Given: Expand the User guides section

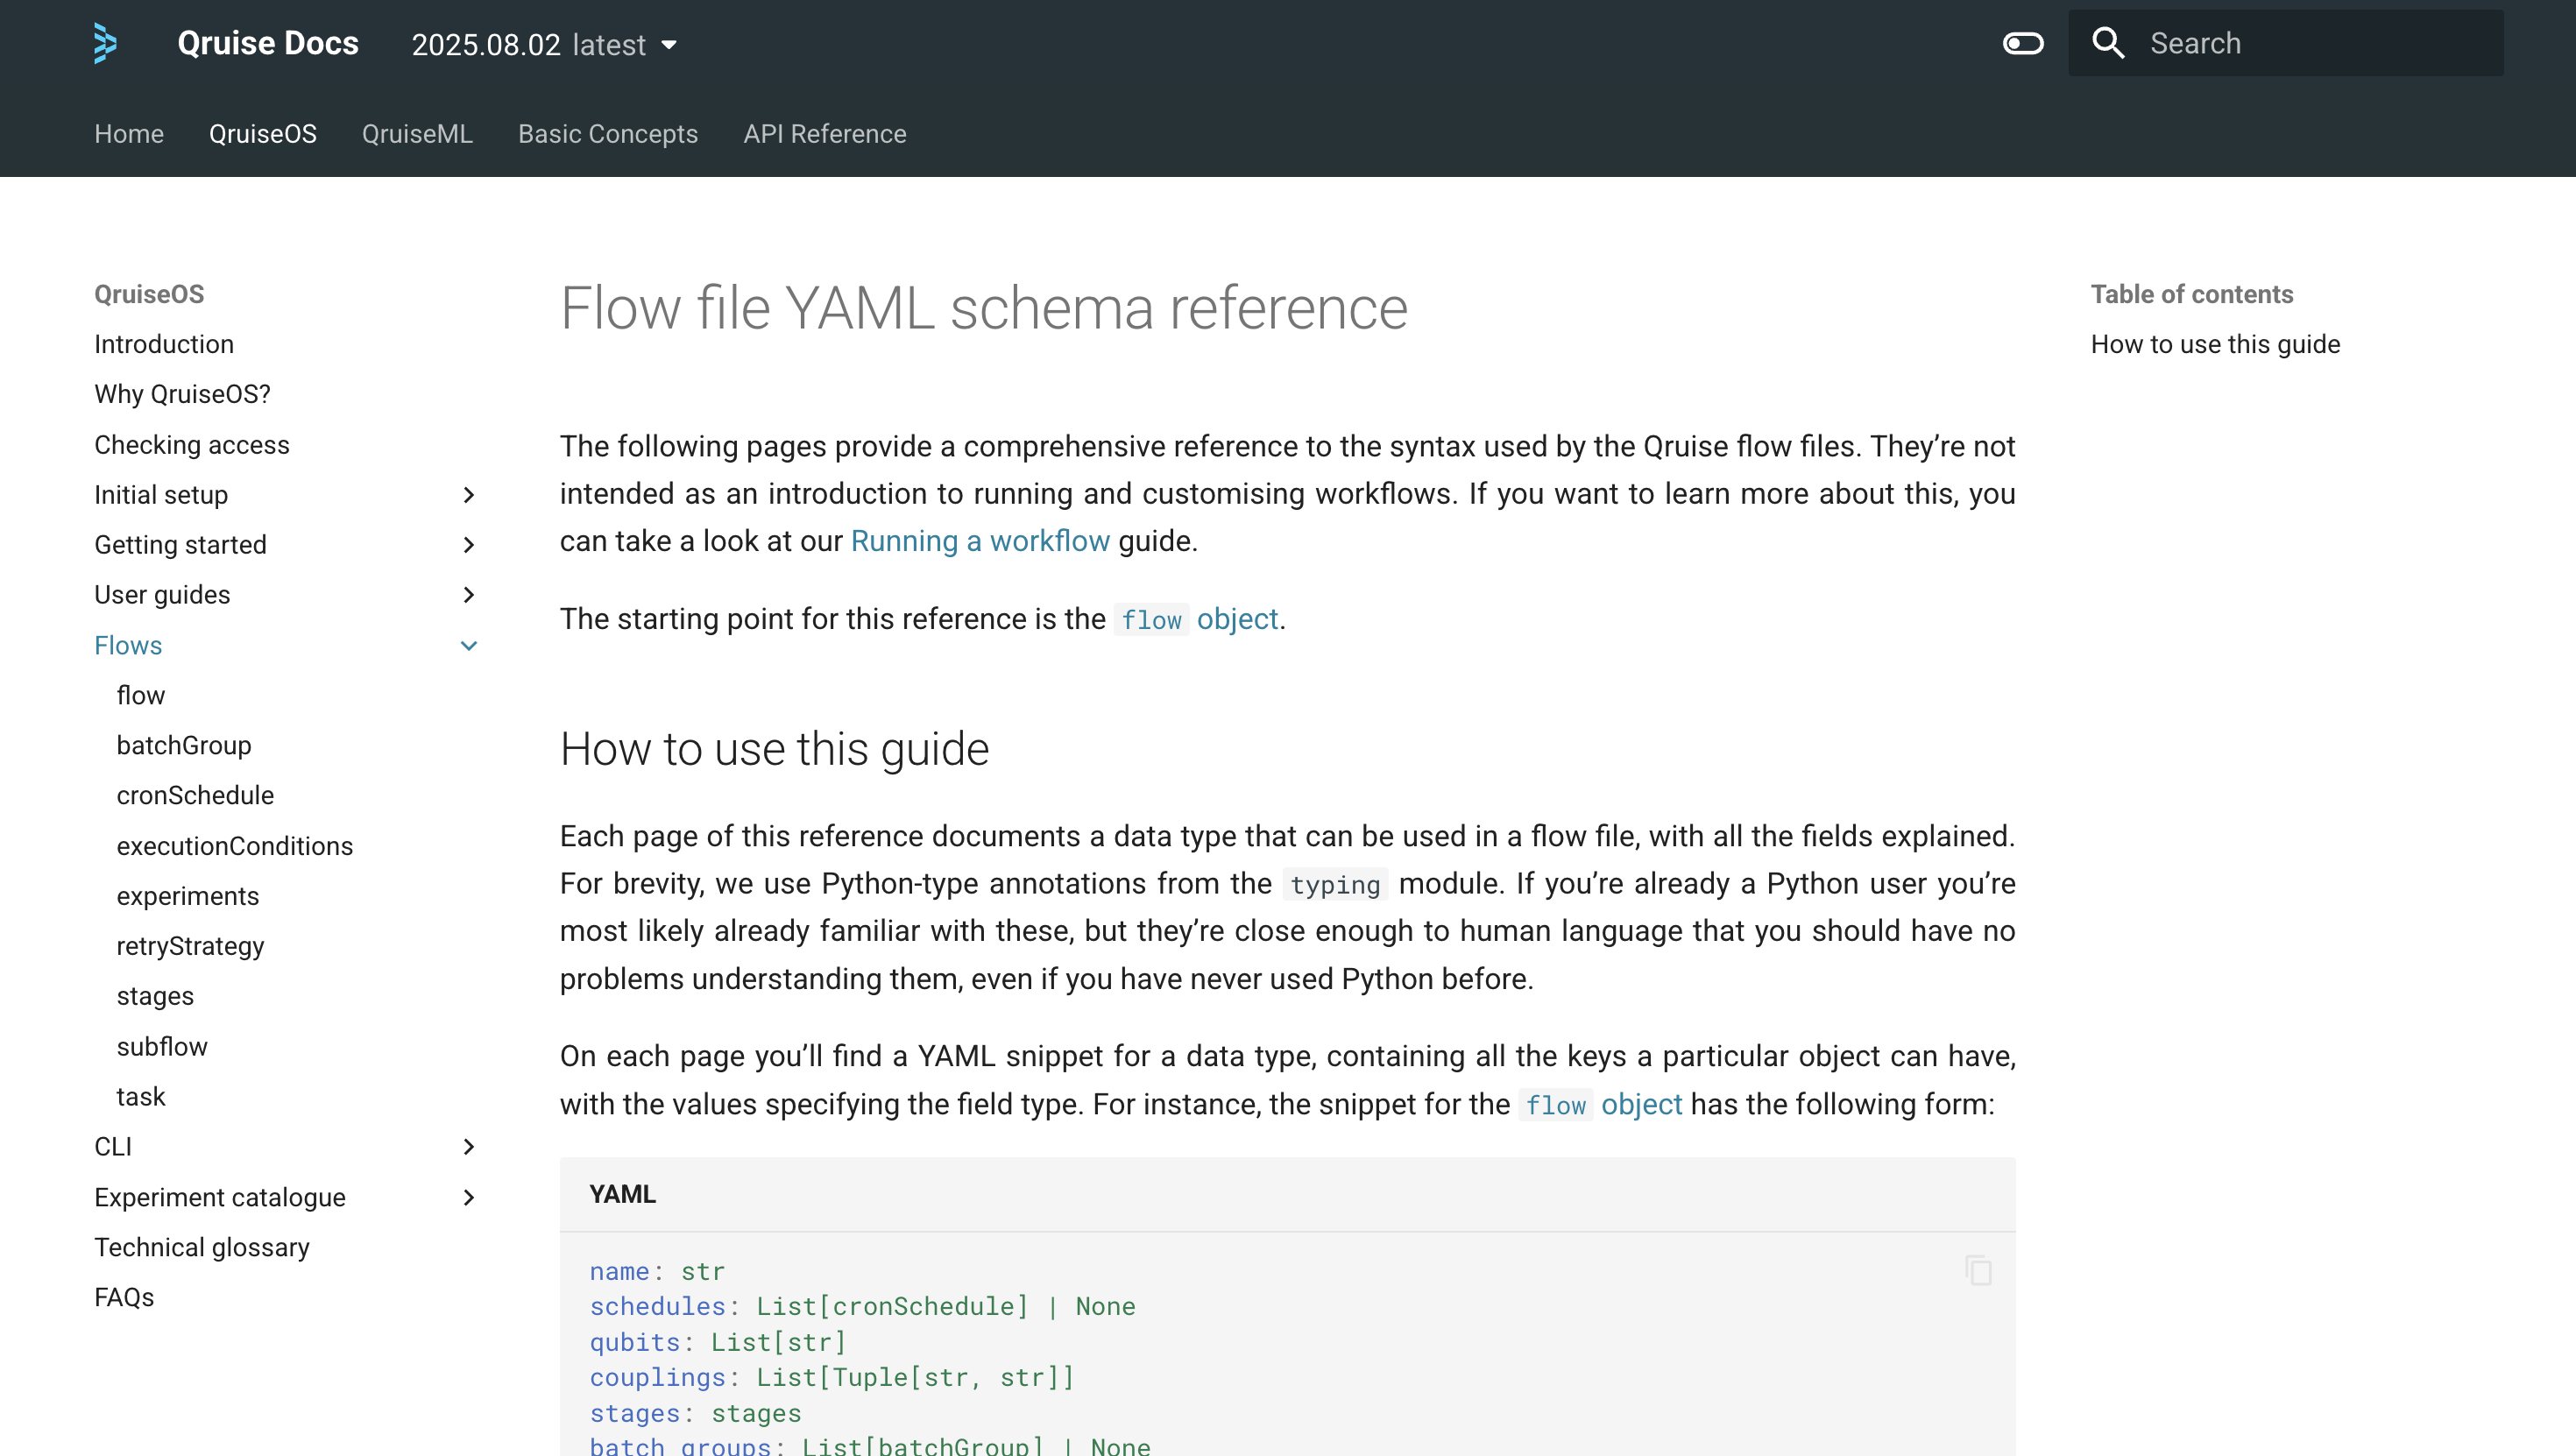Looking at the screenshot, I should [x=468, y=595].
